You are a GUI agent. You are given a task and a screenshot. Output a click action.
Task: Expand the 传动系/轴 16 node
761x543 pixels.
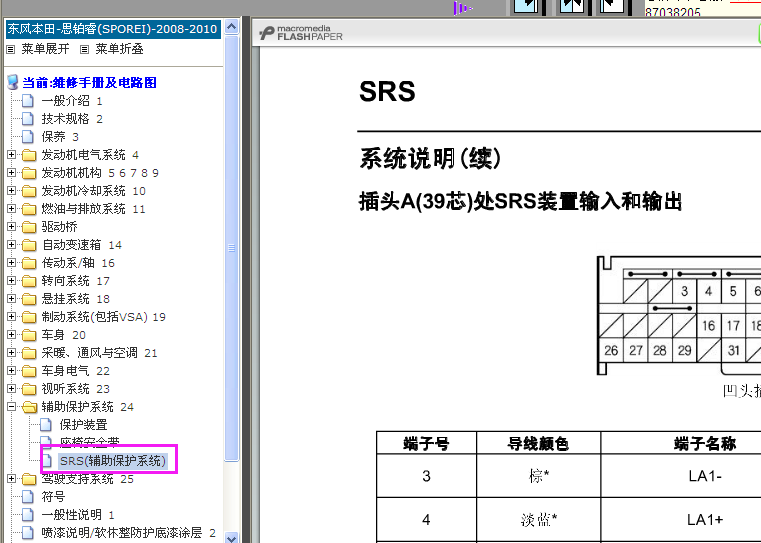pos(11,263)
